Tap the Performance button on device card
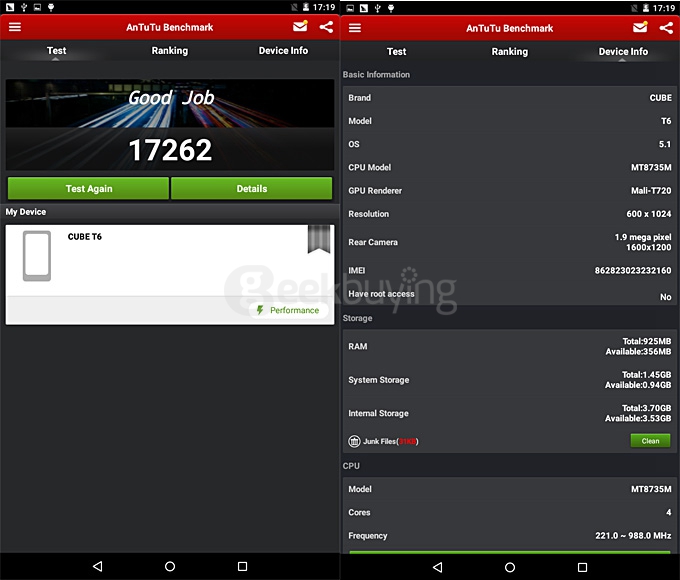 pyautogui.click(x=288, y=310)
